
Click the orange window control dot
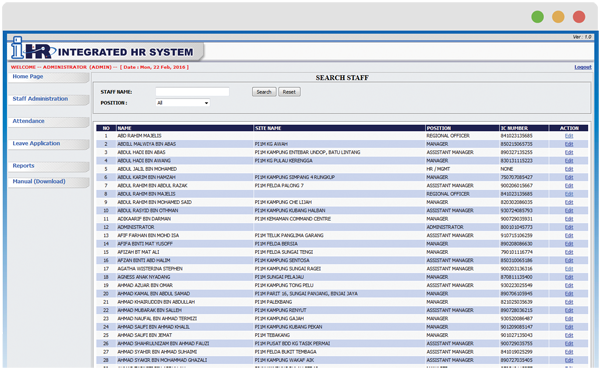(558, 17)
